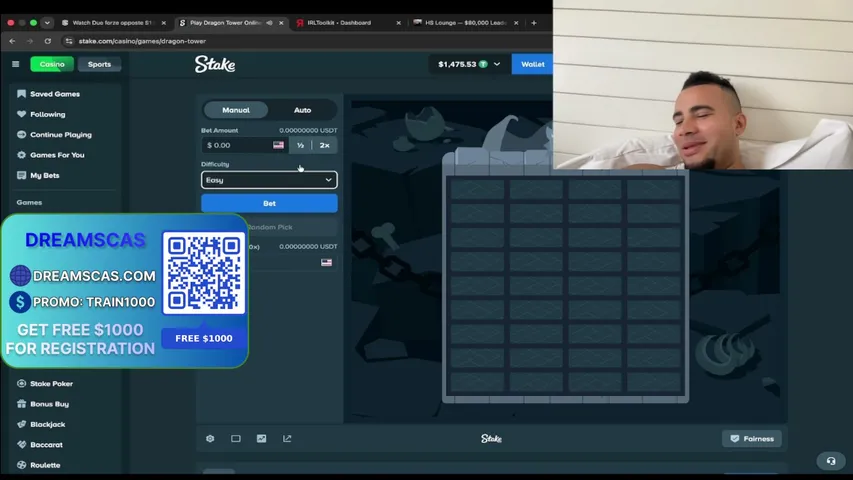This screenshot has height=480, width=853.
Task: Click the Games For You icon
Action: coord(21,155)
